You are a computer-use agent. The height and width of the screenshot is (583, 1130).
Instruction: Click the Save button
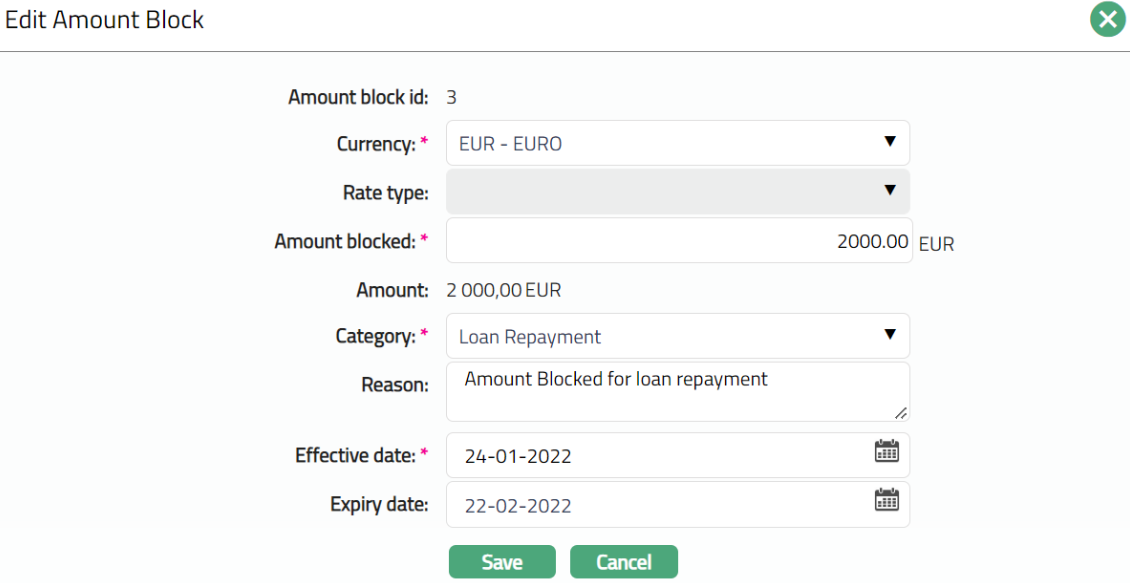click(x=502, y=562)
